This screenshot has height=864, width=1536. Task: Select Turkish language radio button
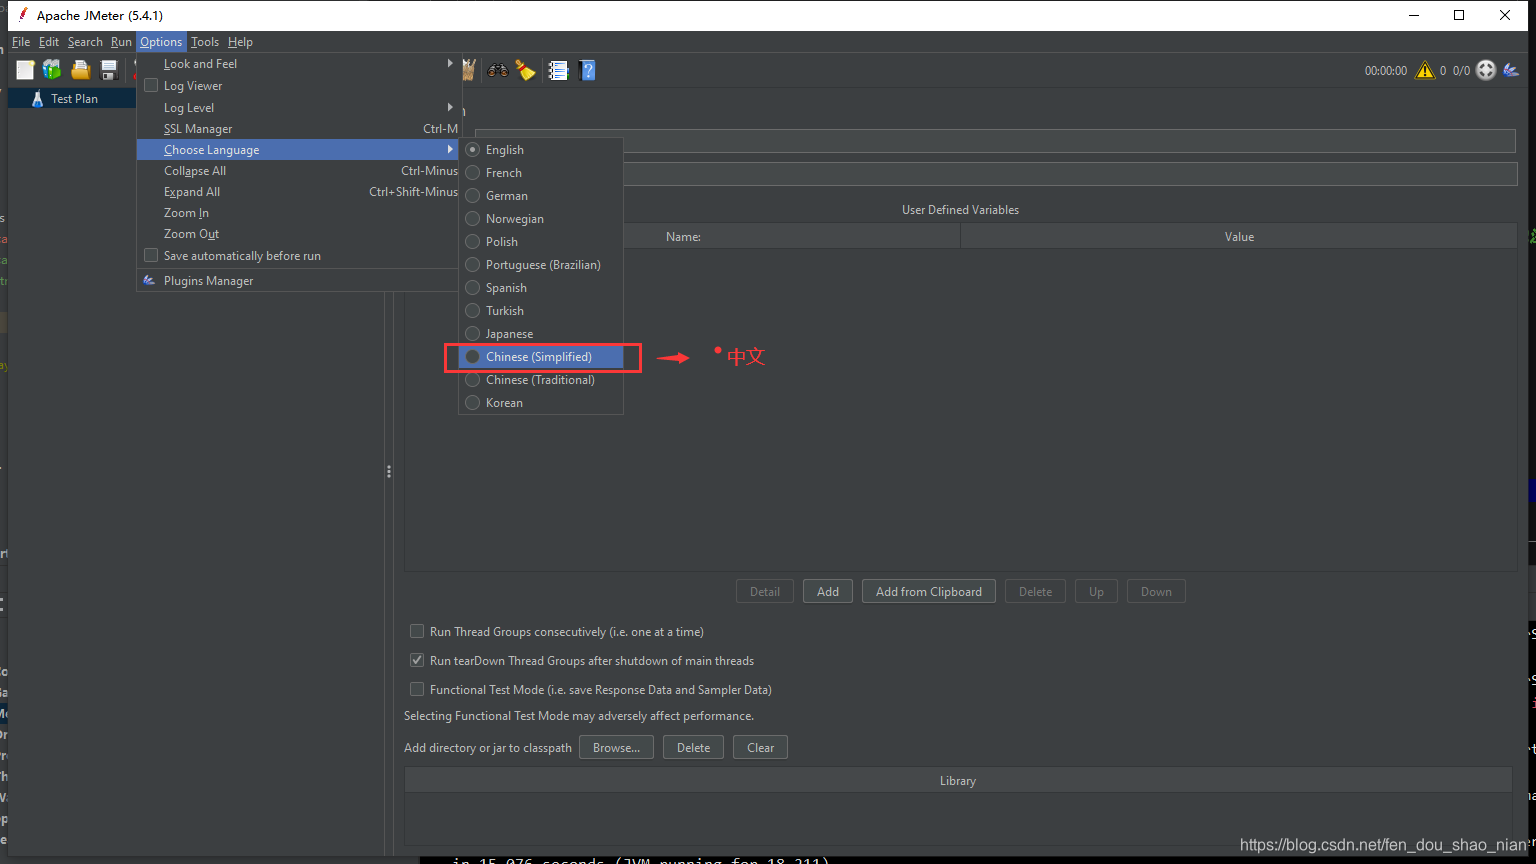pos(473,311)
